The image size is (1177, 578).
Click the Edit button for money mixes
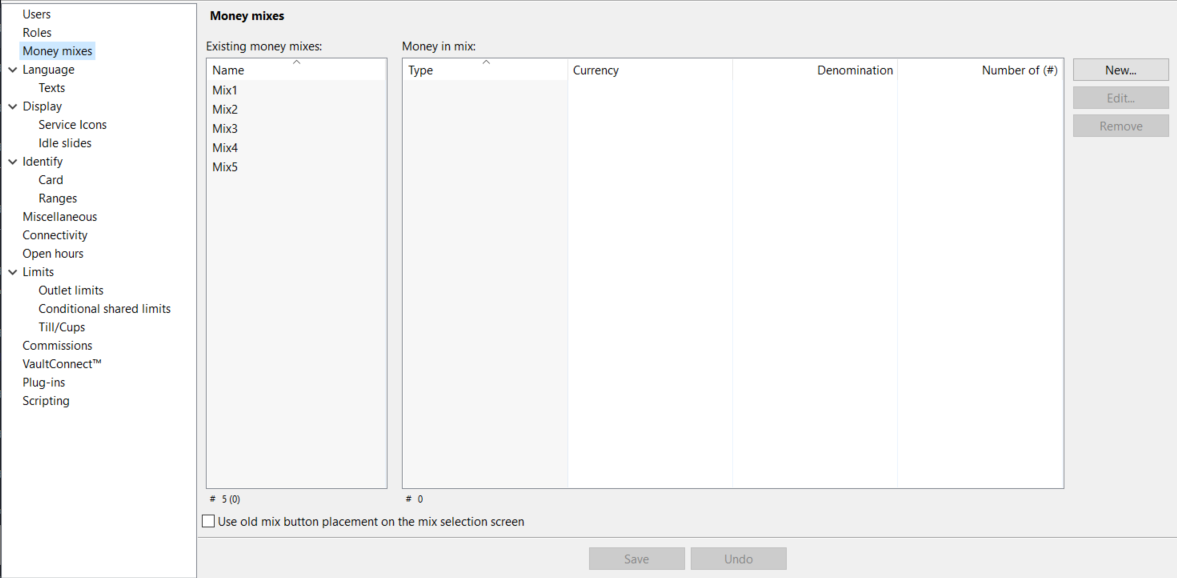click(x=1120, y=97)
